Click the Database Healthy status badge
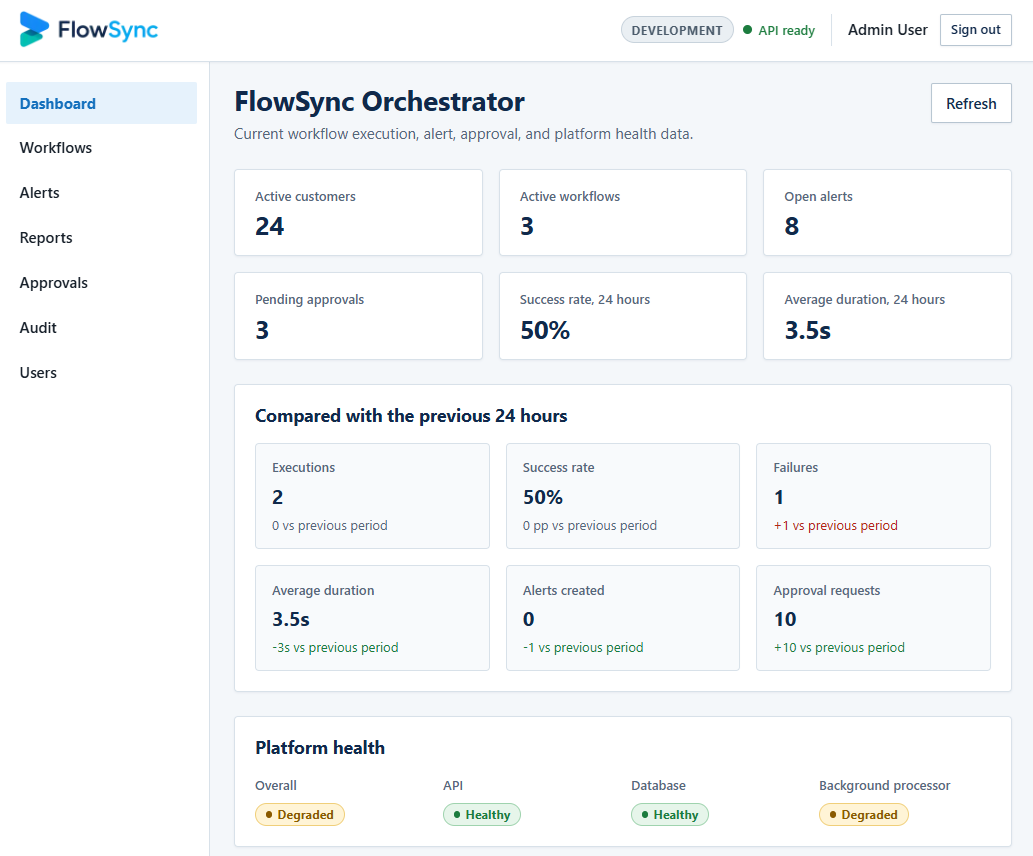 tap(670, 814)
